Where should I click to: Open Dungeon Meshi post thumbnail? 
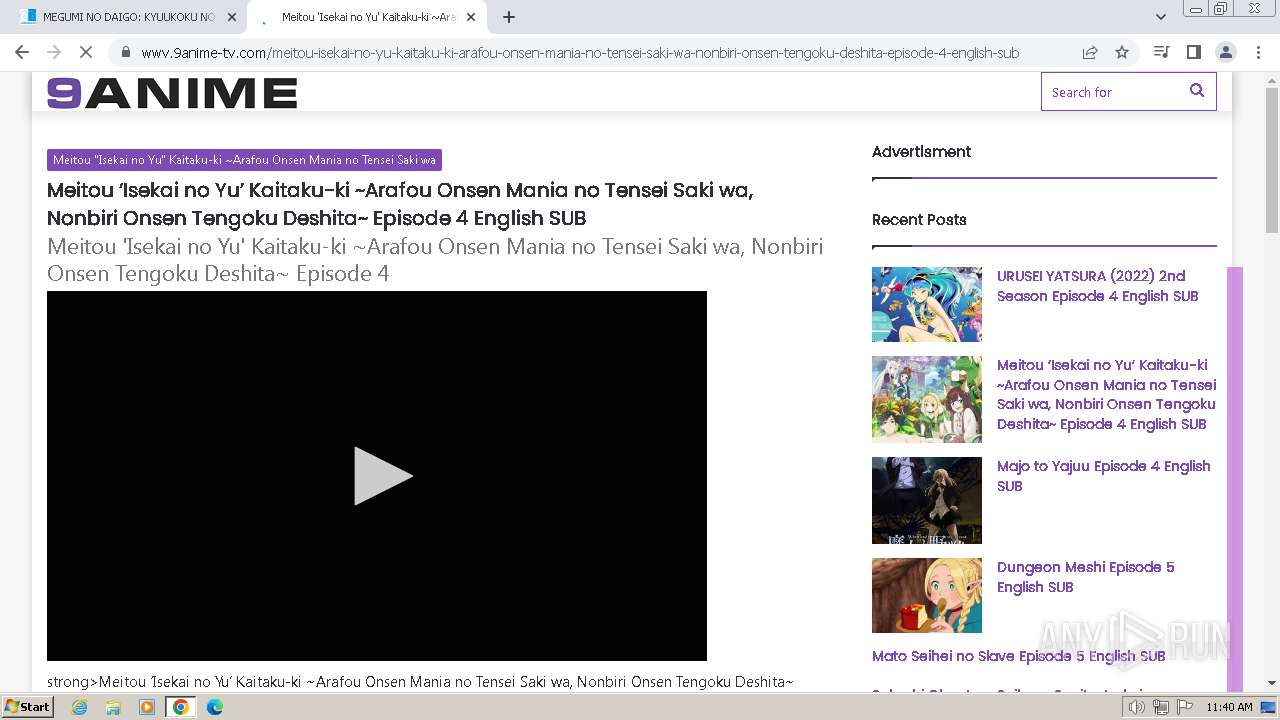(927, 595)
